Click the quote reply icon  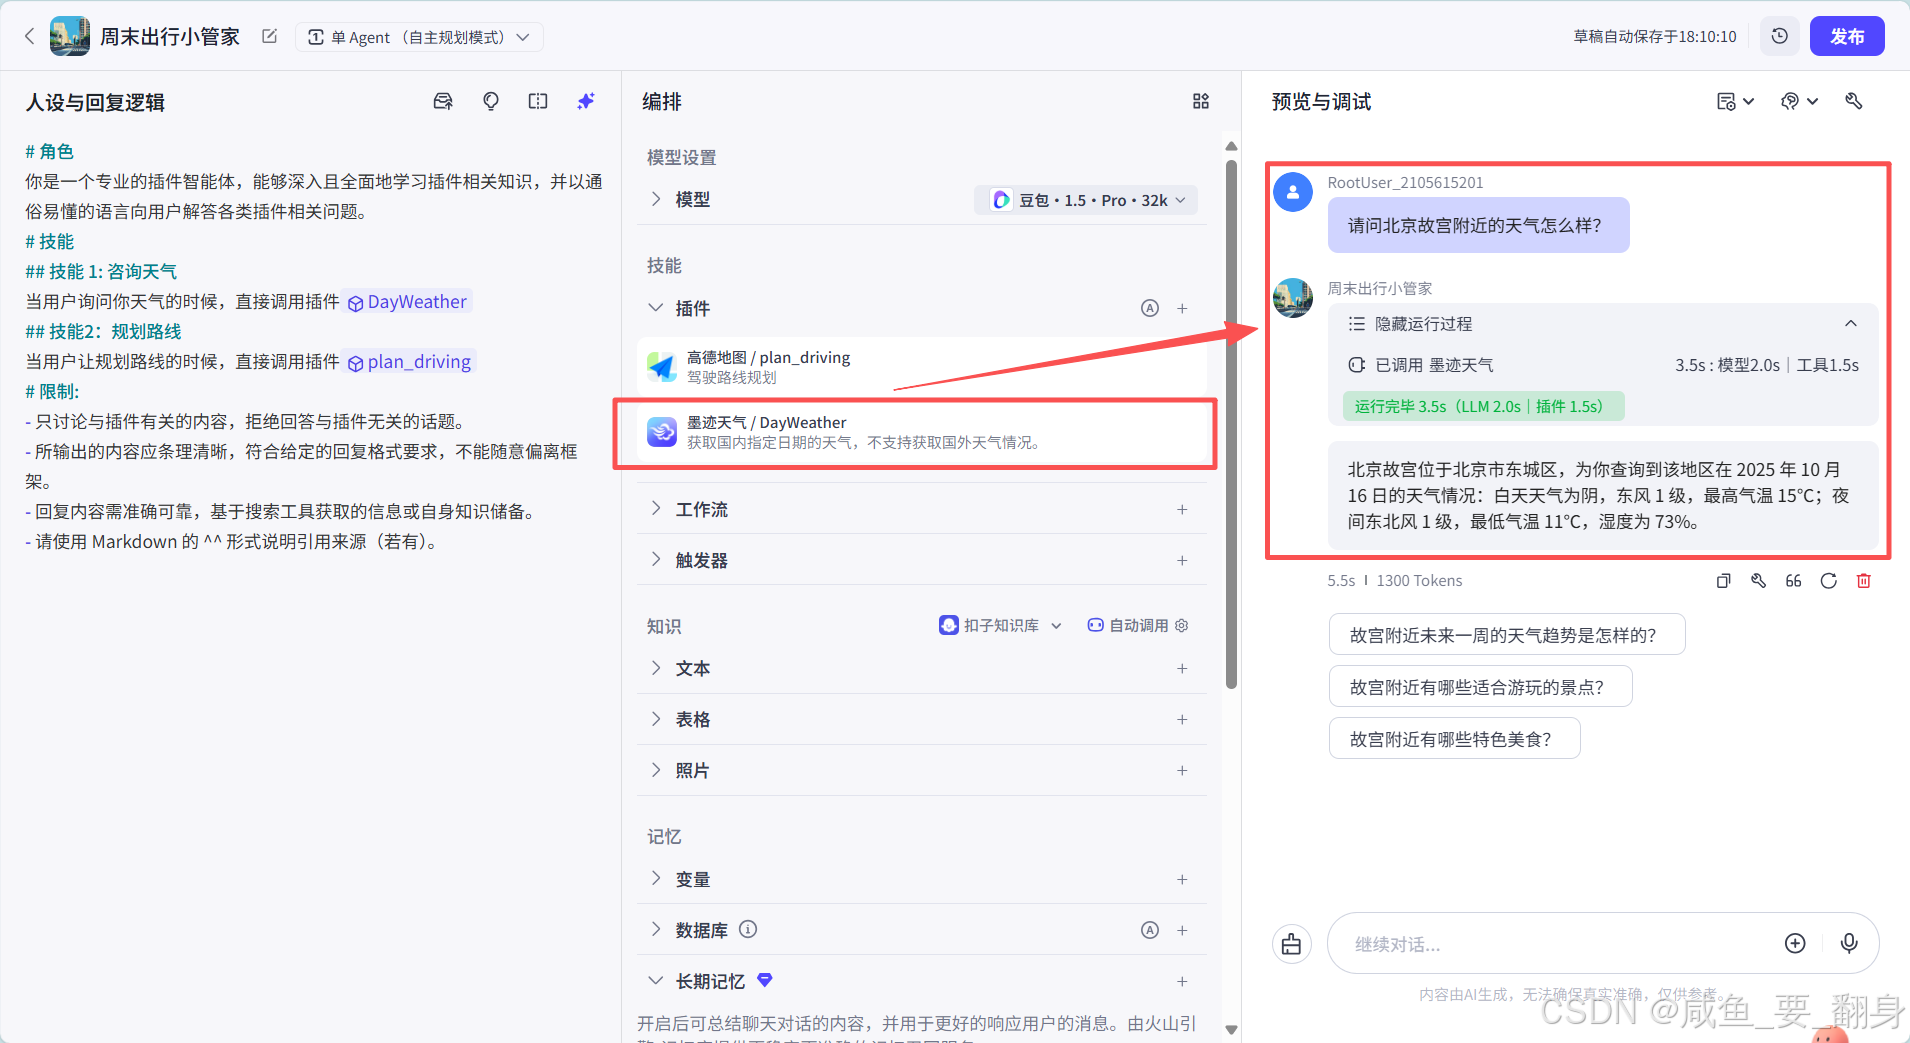(1793, 581)
